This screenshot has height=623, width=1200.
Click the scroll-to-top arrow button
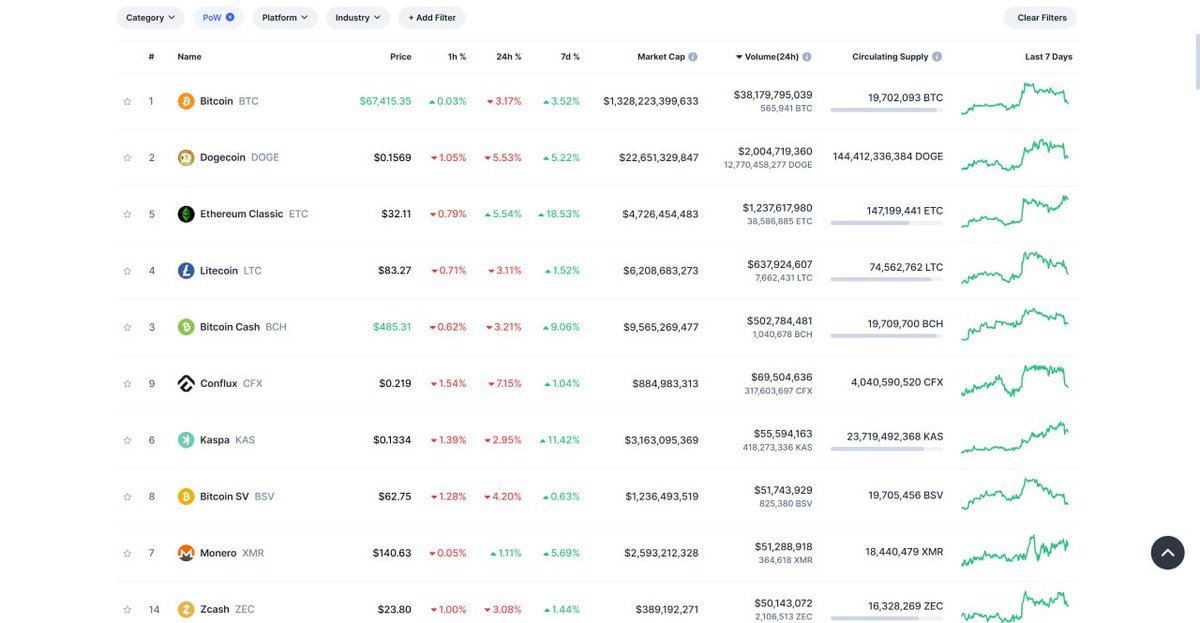1167,553
